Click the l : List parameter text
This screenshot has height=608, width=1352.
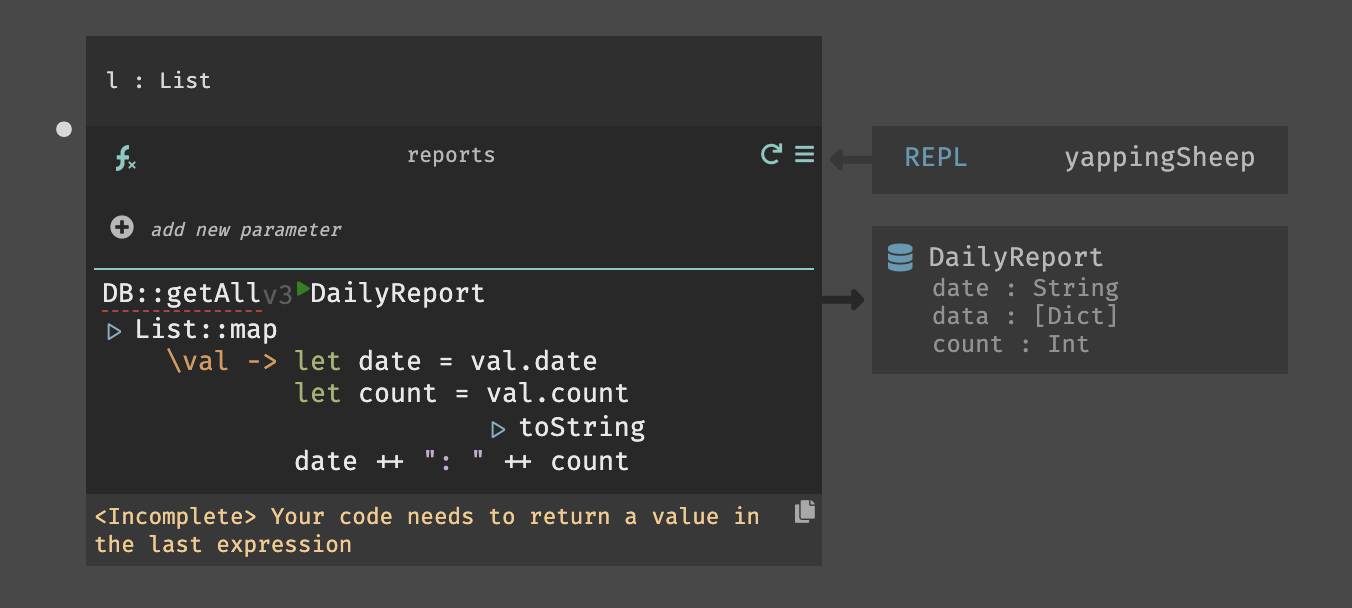[x=159, y=80]
